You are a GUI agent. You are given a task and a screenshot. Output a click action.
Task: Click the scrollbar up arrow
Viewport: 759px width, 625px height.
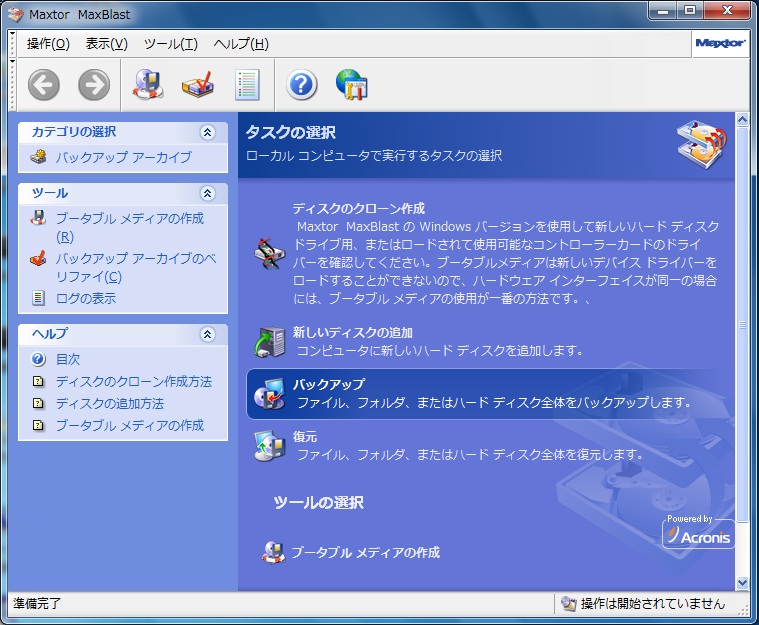(x=742, y=119)
